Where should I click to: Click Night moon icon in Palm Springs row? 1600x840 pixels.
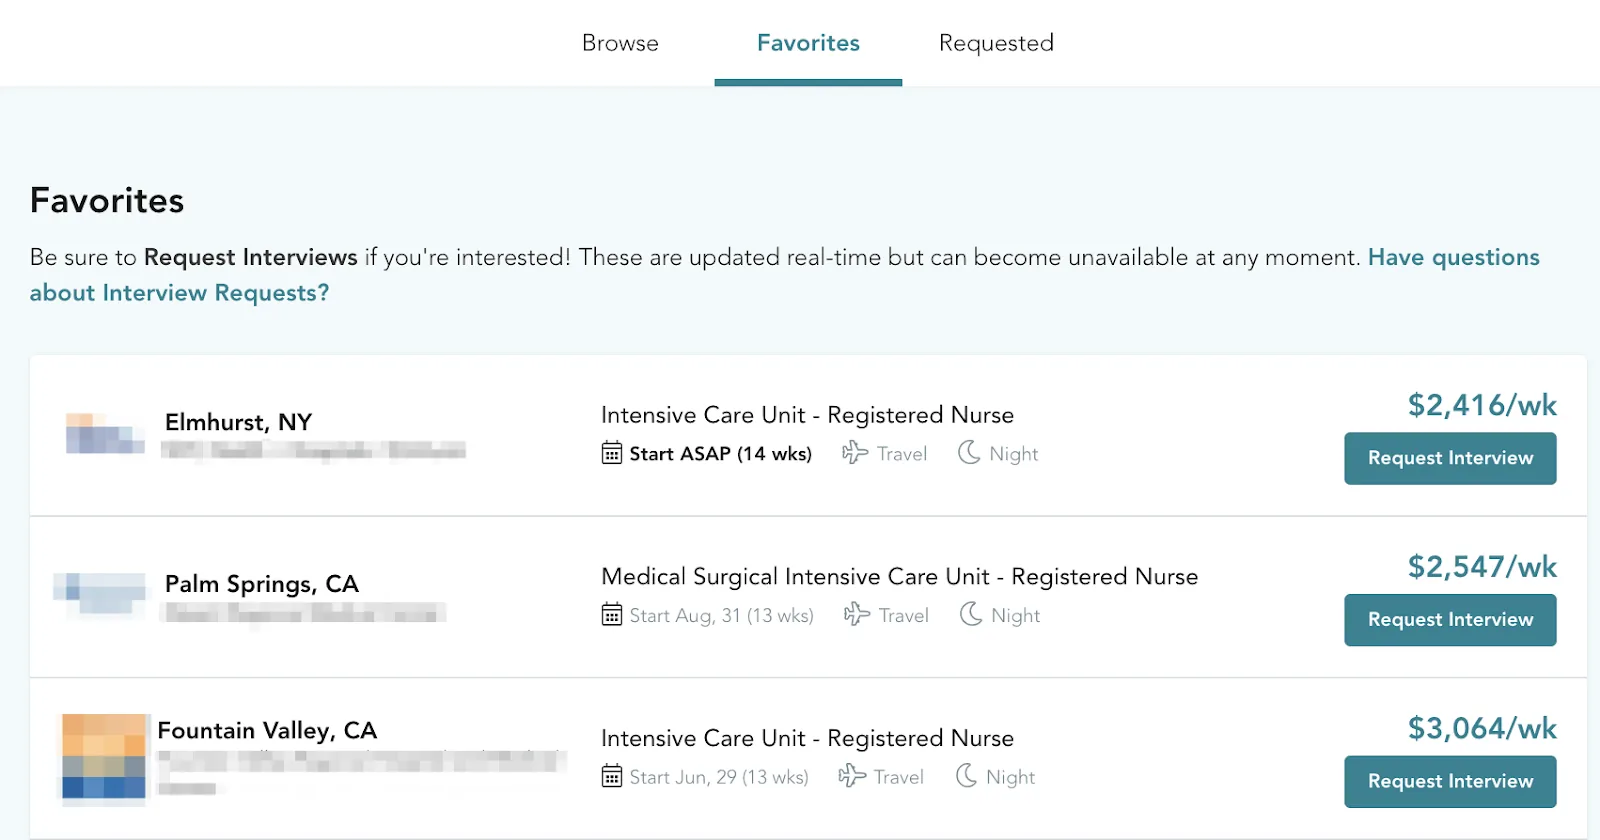pos(971,614)
